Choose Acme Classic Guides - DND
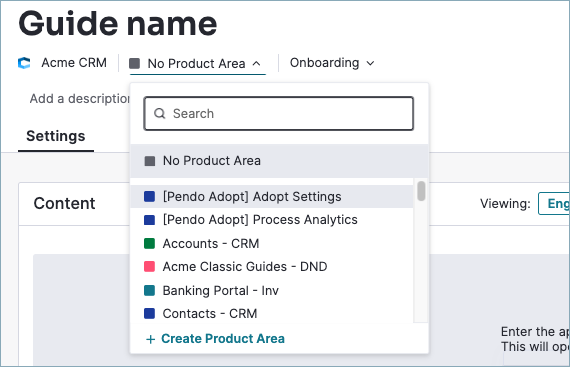This screenshot has height=367, width=570. point(272,267)
